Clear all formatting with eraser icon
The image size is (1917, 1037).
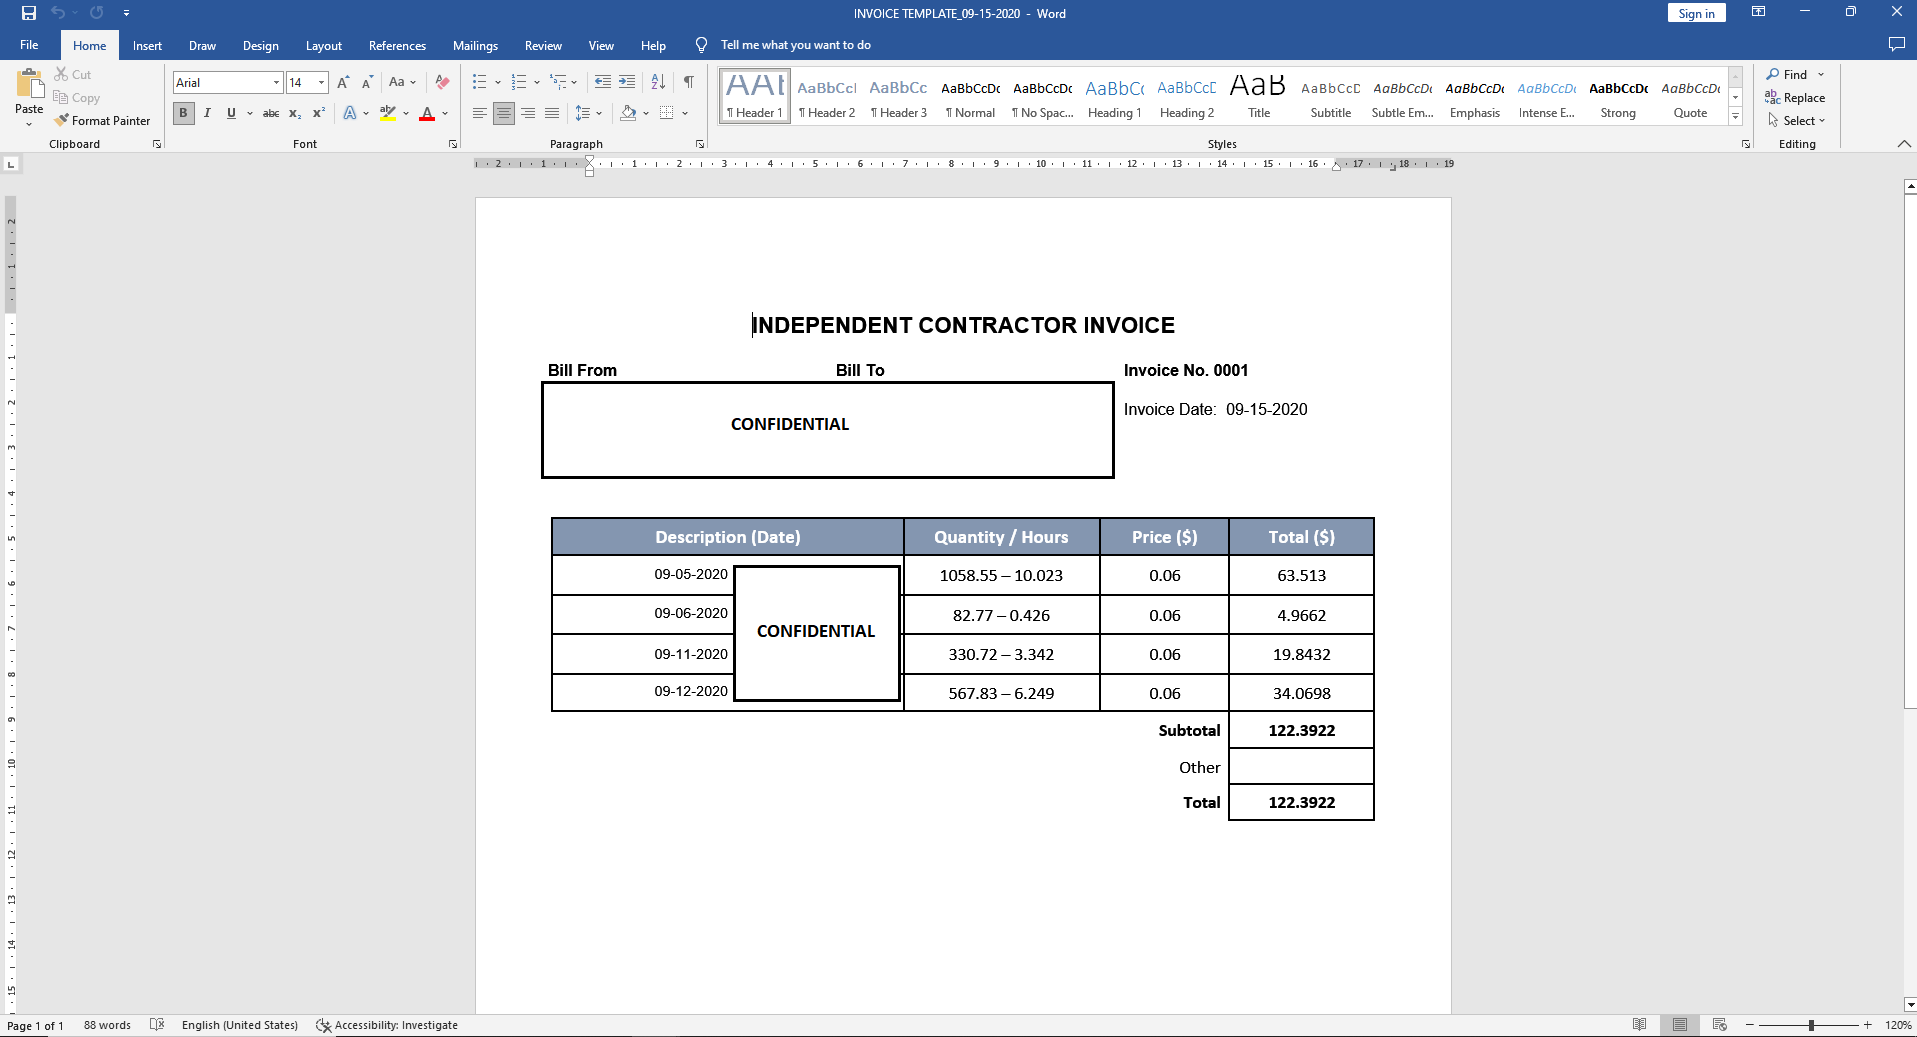click(x=442, y=83)
